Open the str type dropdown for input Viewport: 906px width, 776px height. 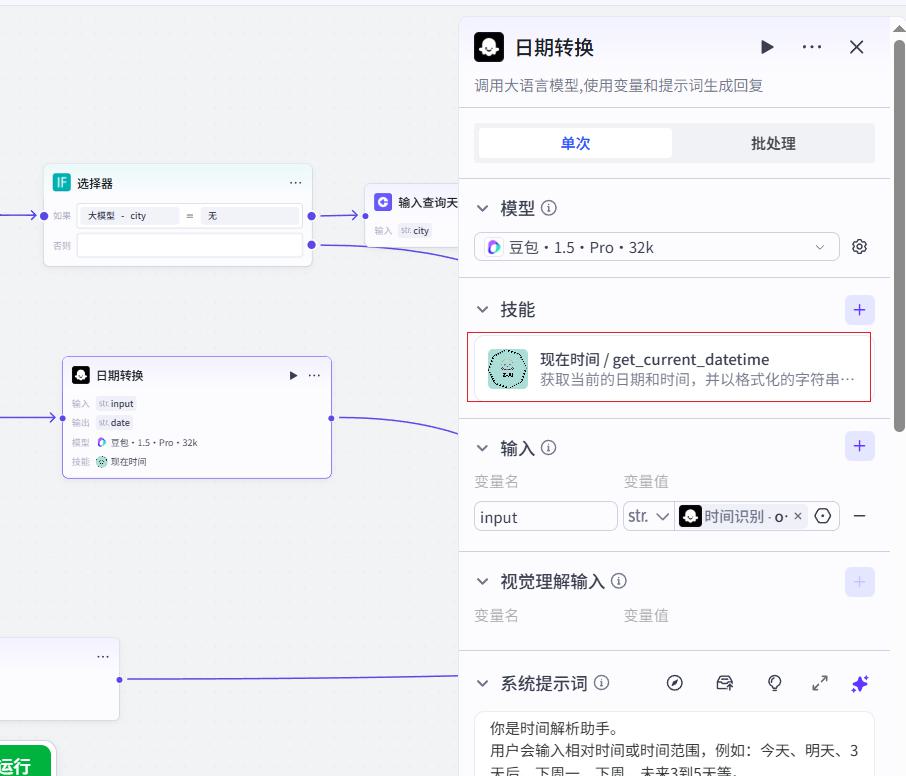[x=648, y=516]
